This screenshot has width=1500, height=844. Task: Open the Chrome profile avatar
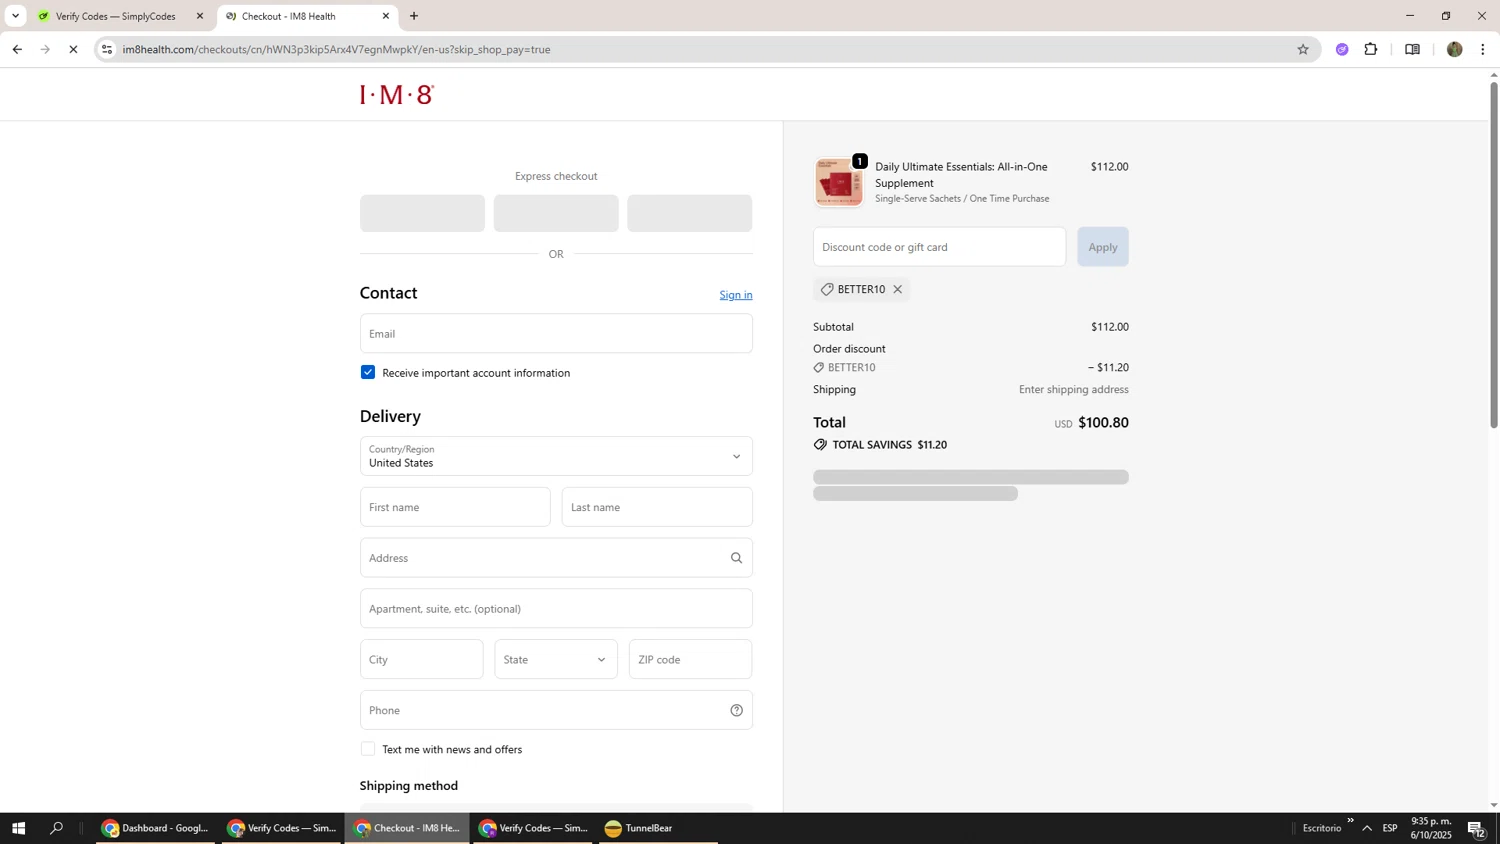(1454, 49)
